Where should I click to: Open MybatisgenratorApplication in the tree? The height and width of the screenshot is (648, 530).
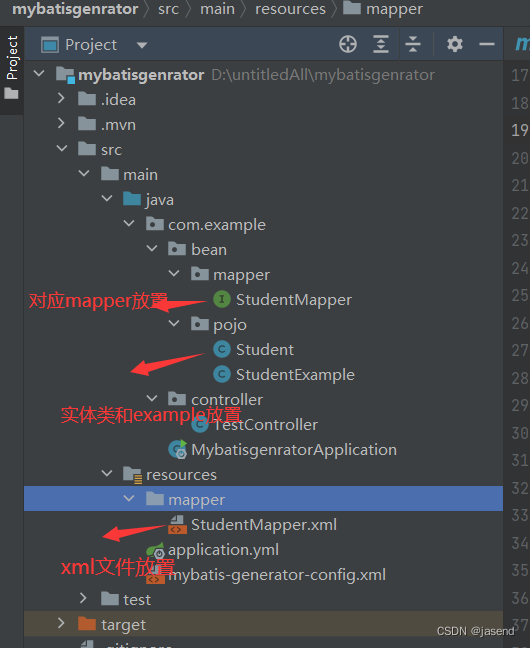click(294, 450)
